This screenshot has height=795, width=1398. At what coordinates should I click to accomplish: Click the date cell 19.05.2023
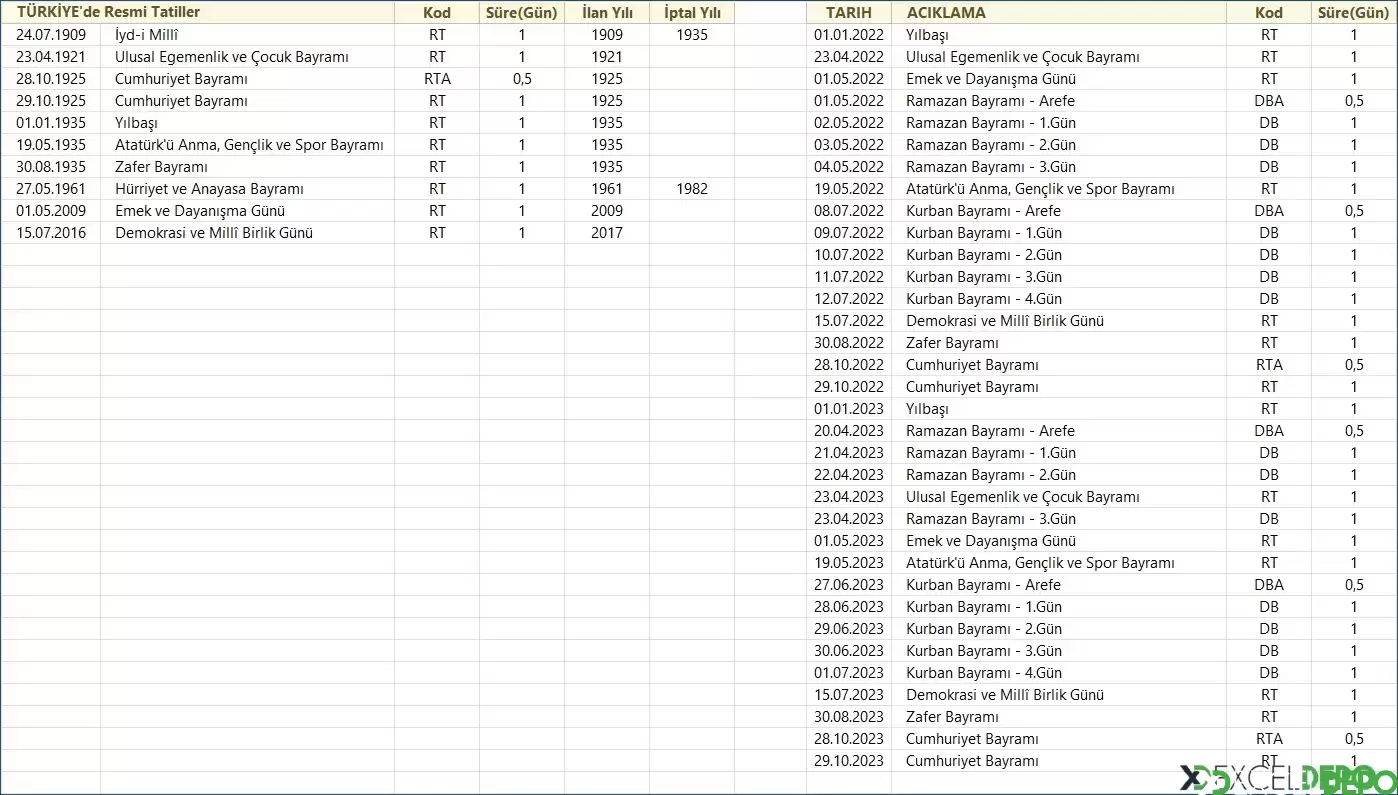pyautogui.click(x=849, y=563)
